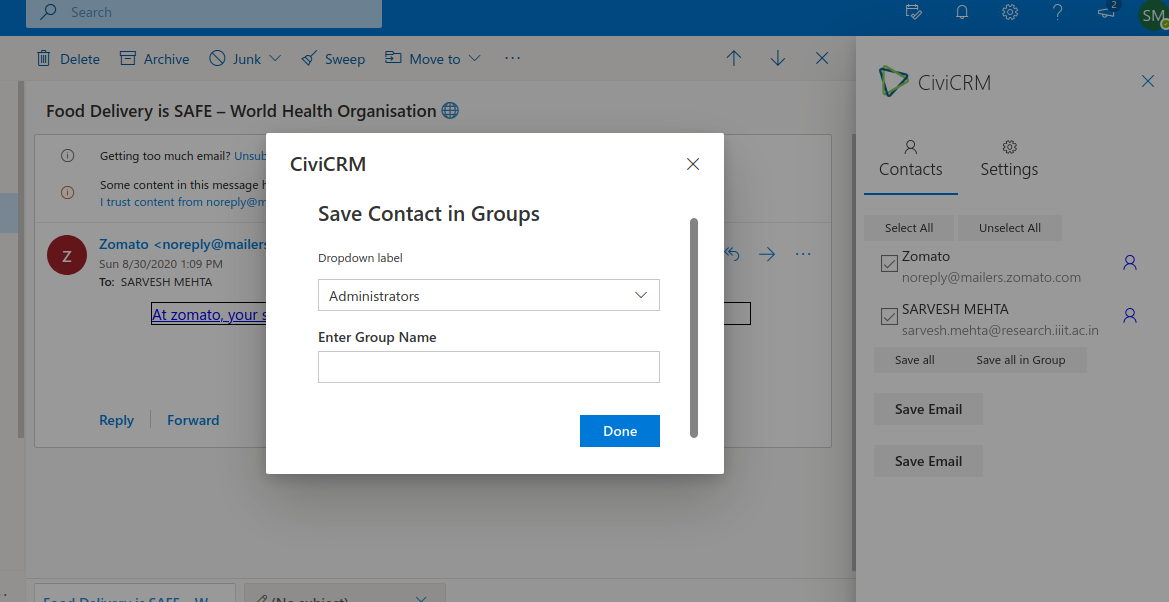
Task: Open the SM account avatar
Action: [1153, 15]
